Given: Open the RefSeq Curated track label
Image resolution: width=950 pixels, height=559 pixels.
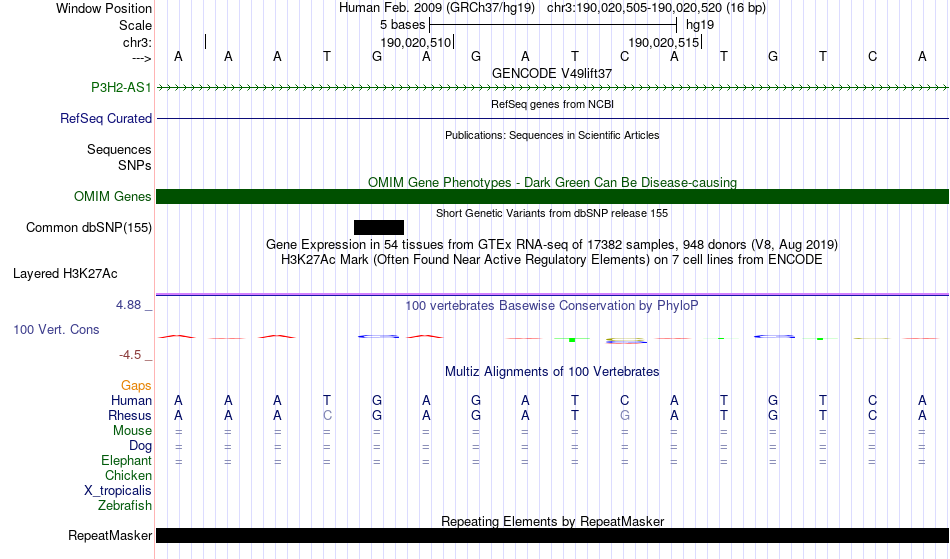Looking at the screenshot, I should 106,118.
